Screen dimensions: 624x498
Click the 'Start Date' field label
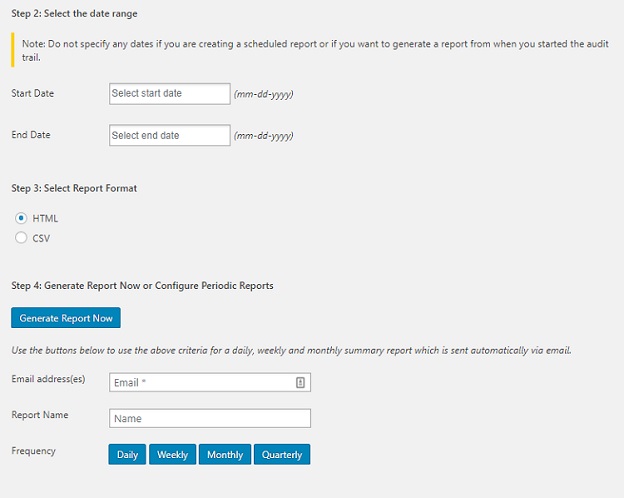point(33,94)
